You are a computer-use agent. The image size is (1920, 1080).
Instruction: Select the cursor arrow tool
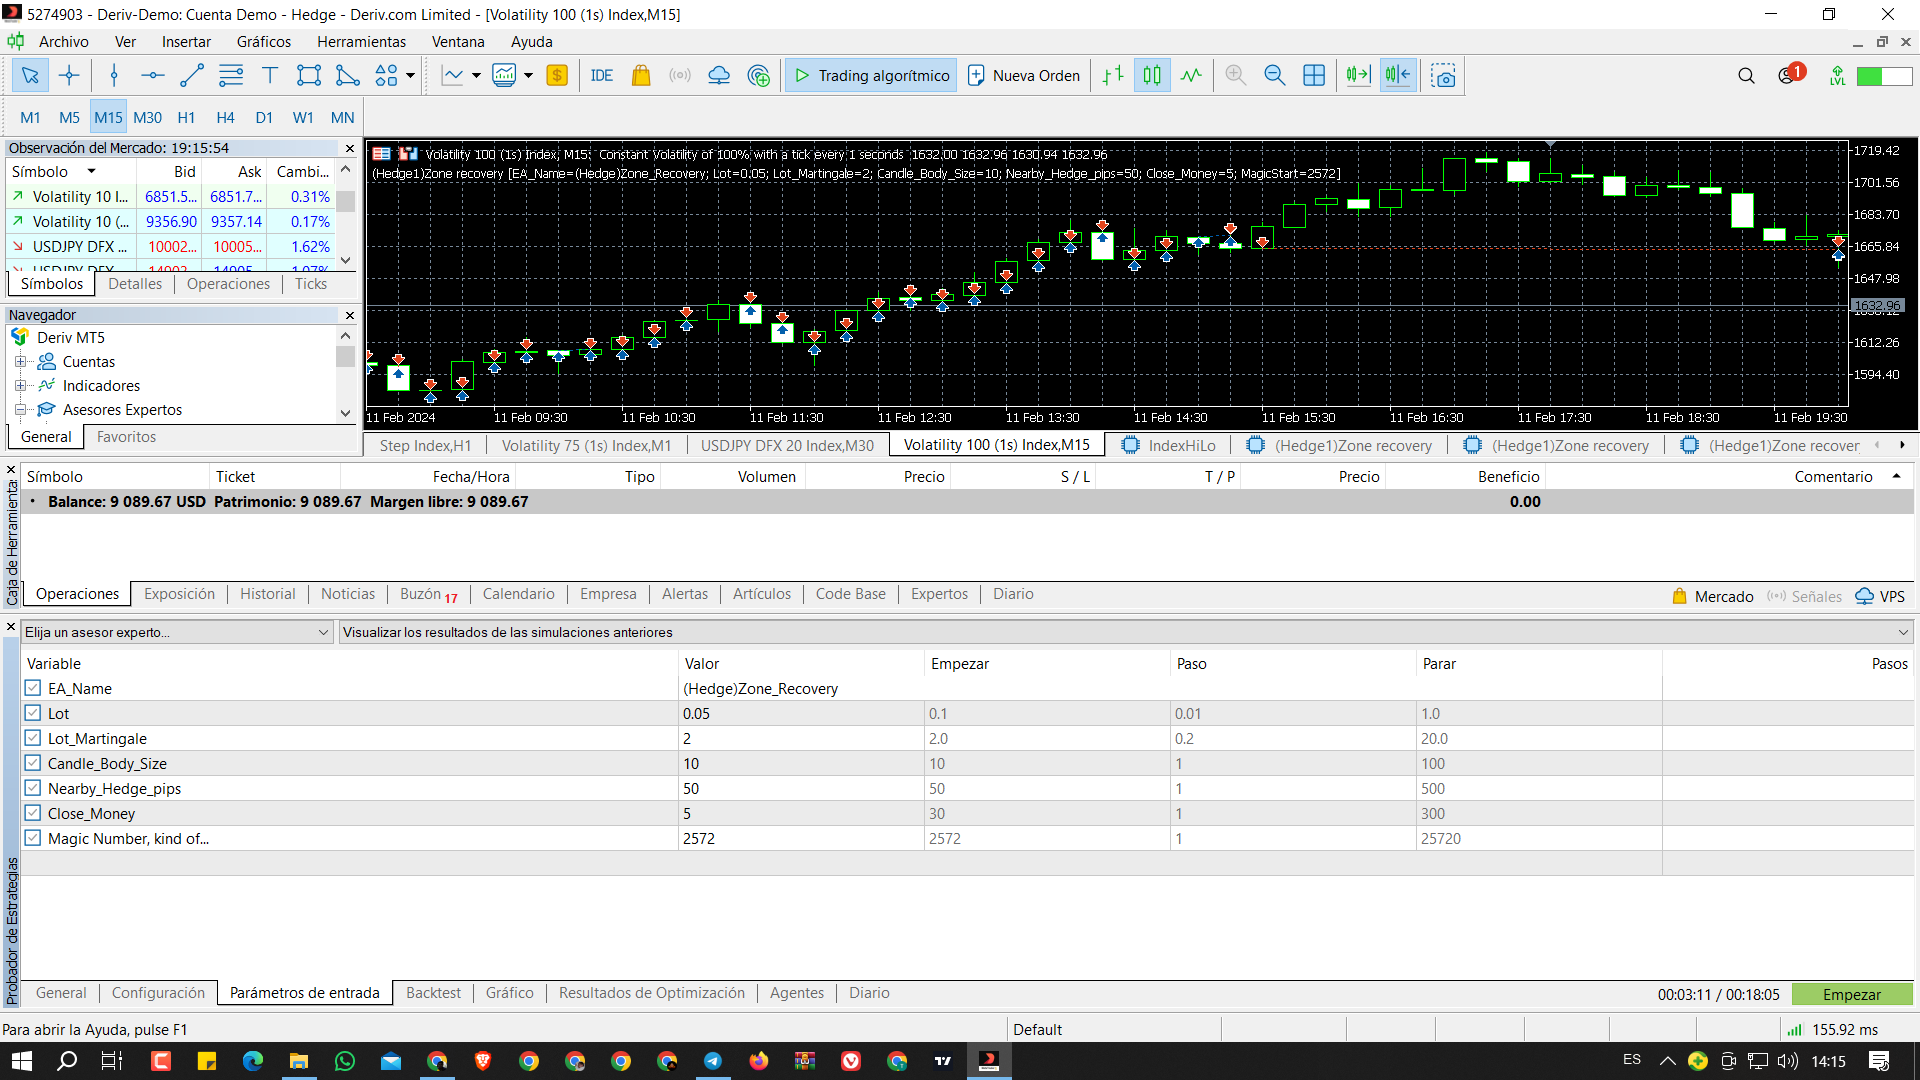(30, 75)
